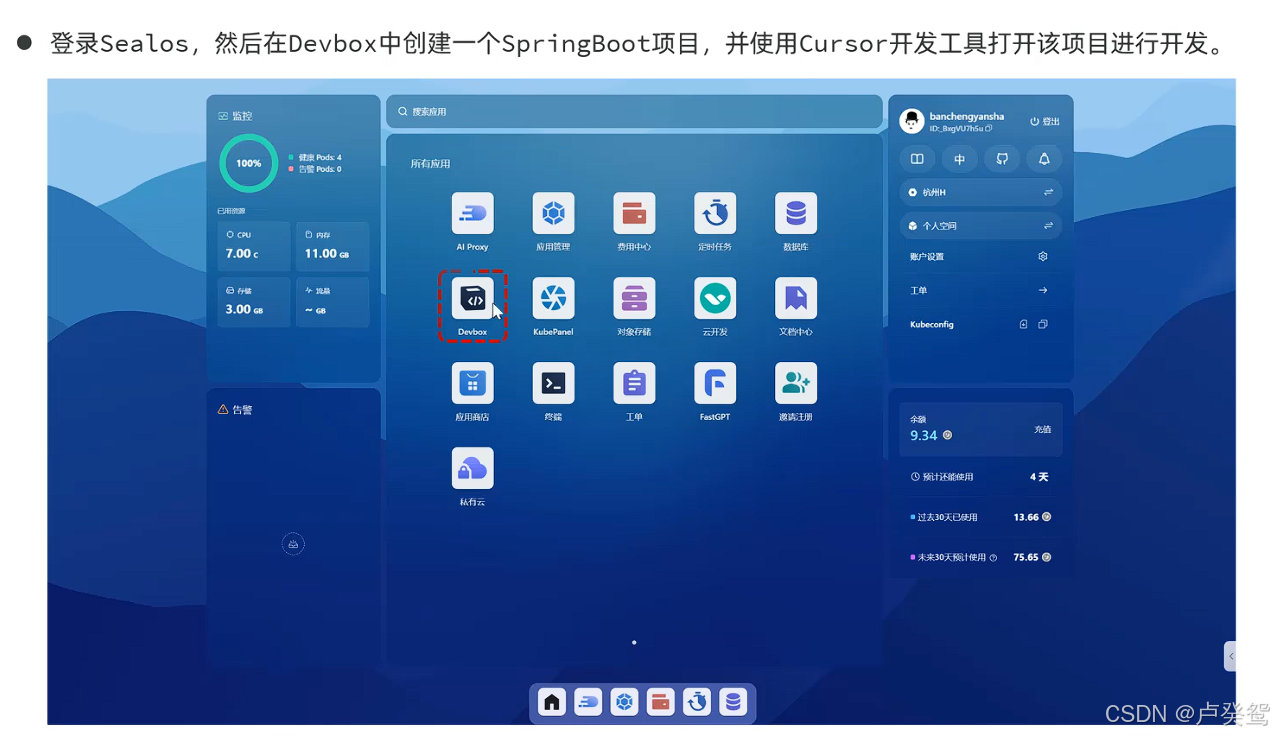This screenshot has width=1274, height=736.
Task: Open 应用商店 app store
Action: [x=473, y=383]
